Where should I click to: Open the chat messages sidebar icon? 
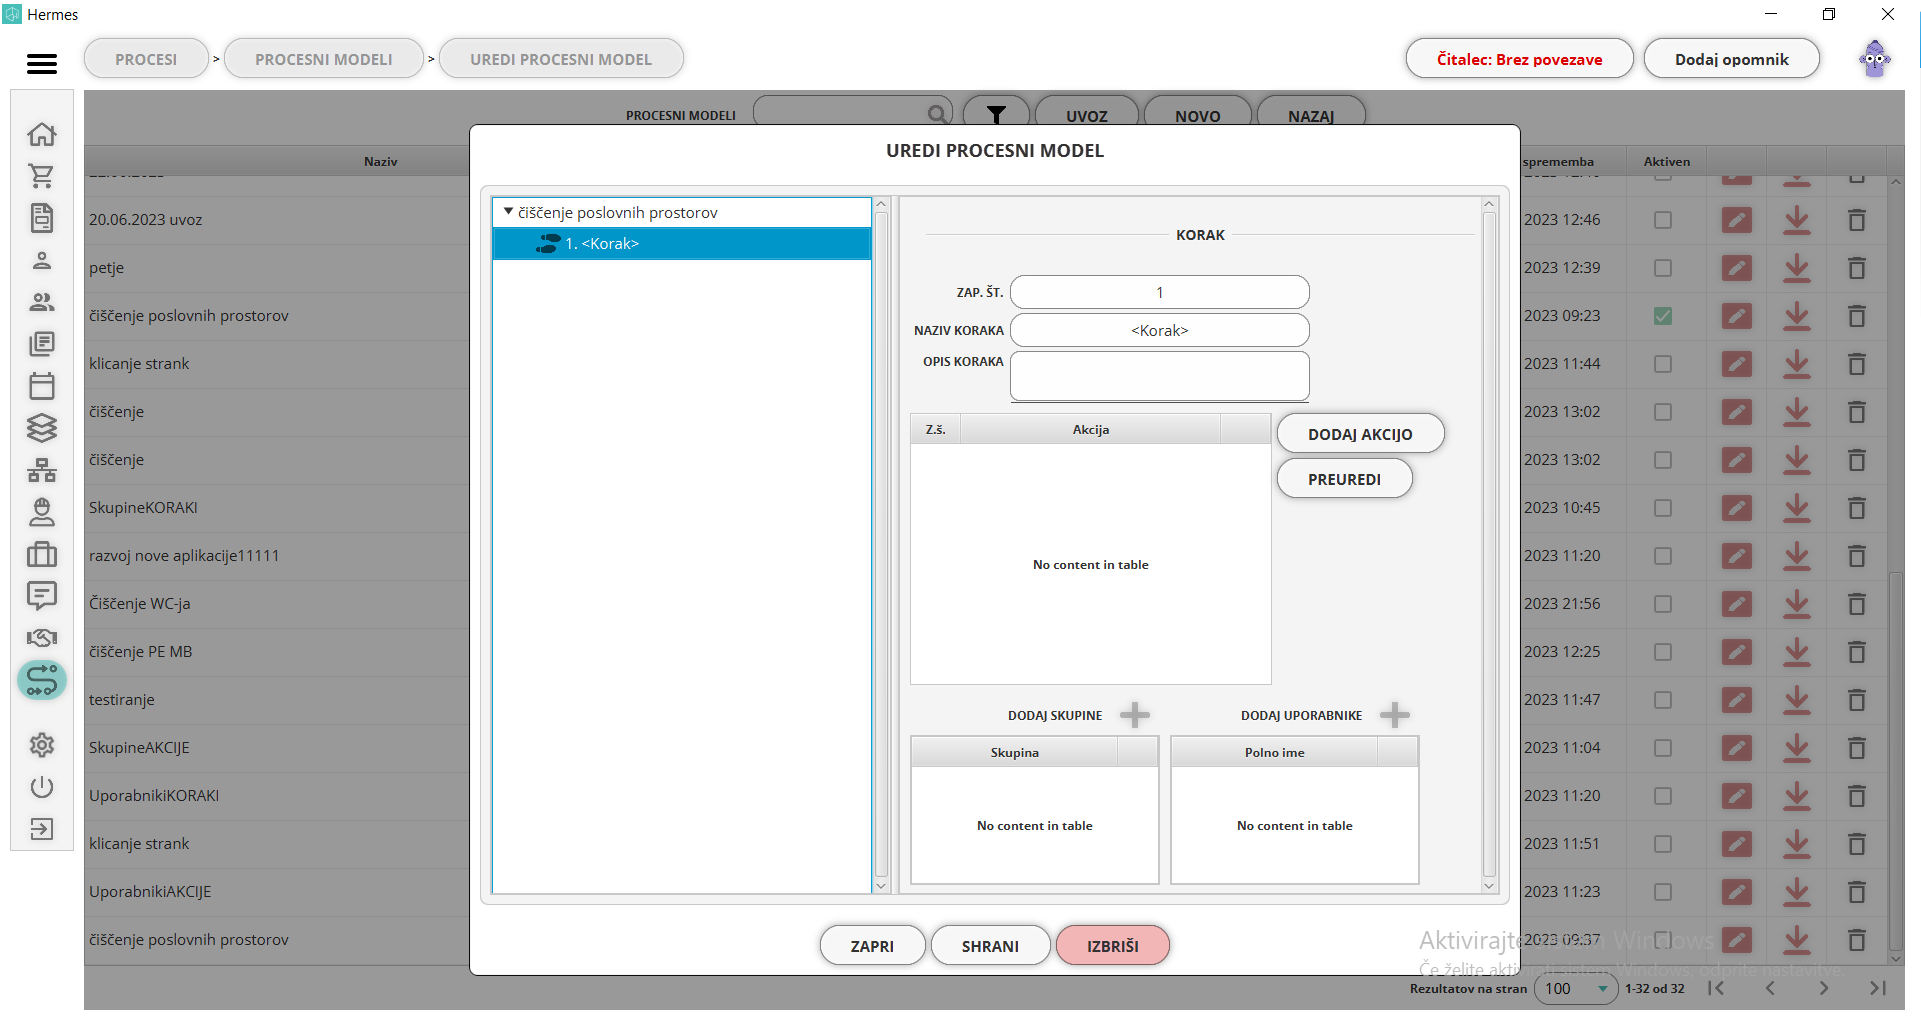(x=42, y=596)
